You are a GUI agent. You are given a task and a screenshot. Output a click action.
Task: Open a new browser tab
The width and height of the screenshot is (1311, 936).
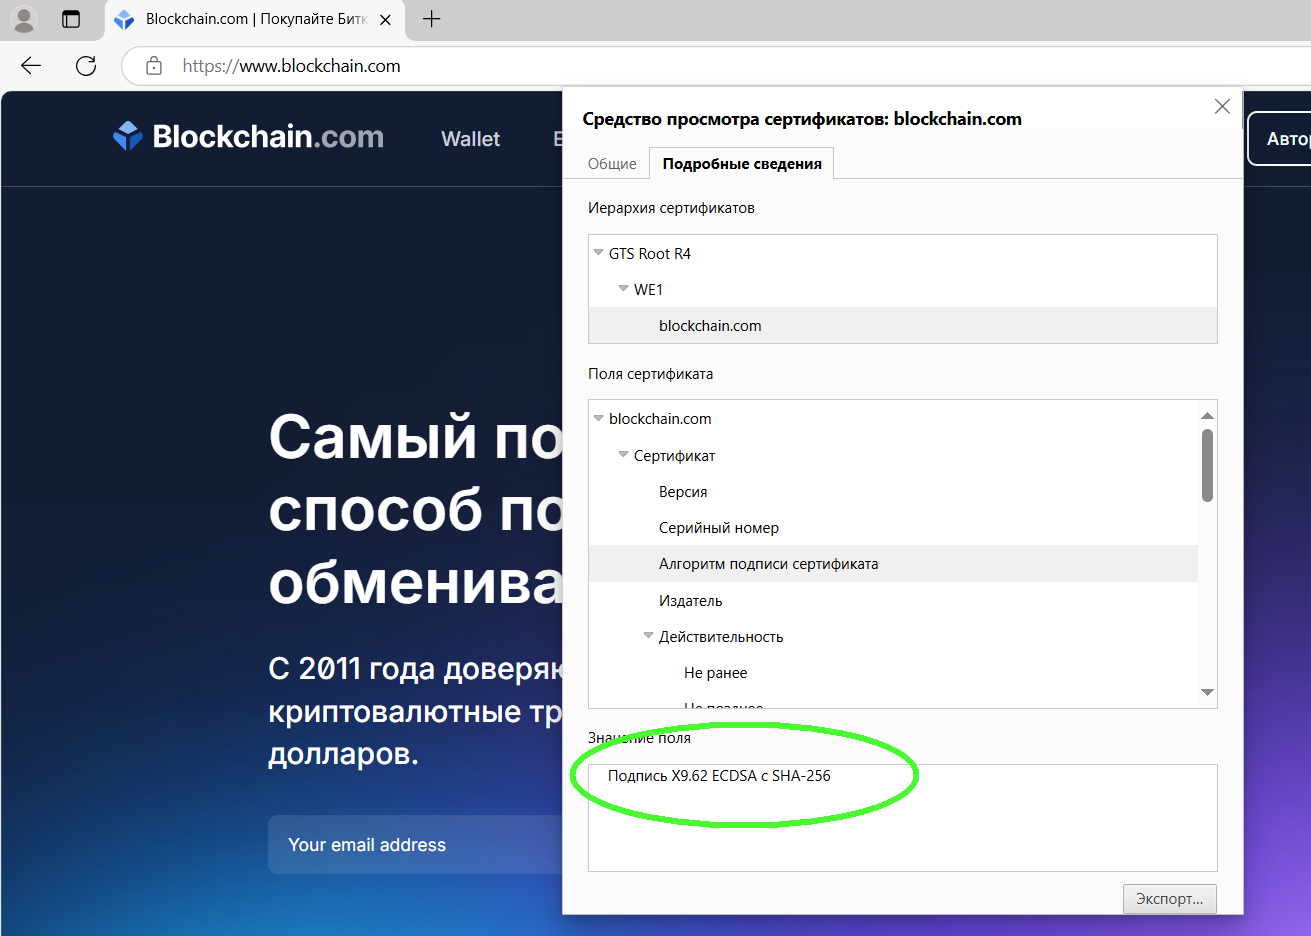coord(432,19)
